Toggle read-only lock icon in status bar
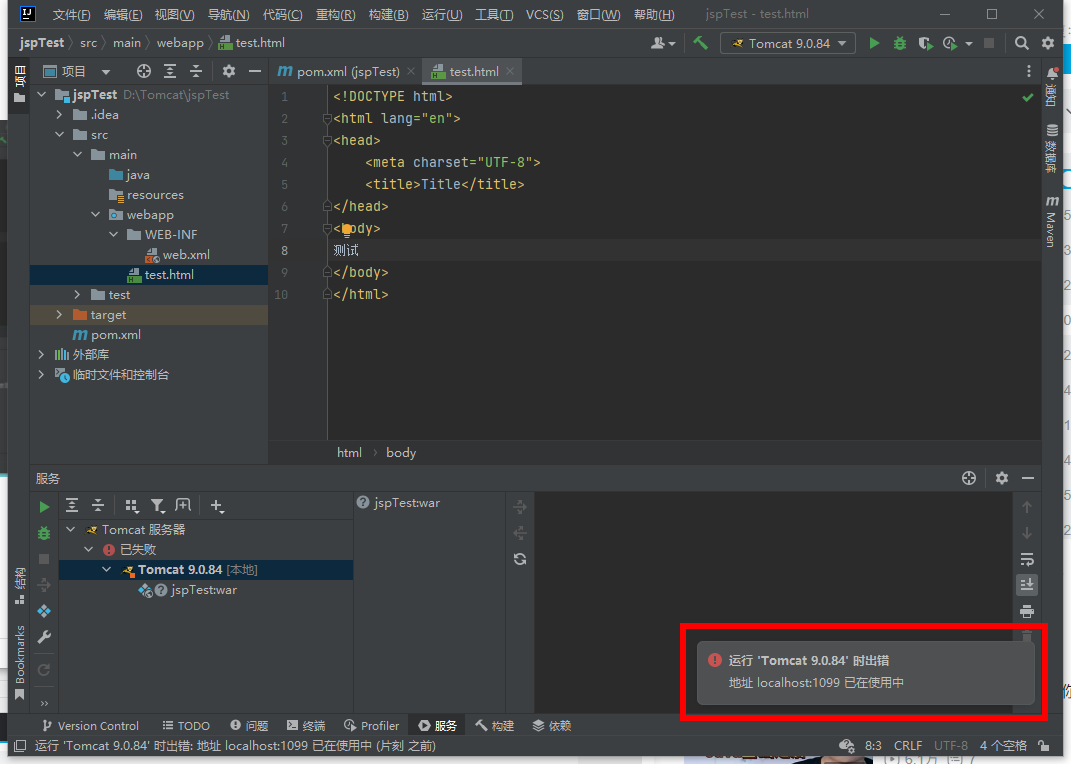Viewport: 1071px width, 764px height. tap(1044, 746)
